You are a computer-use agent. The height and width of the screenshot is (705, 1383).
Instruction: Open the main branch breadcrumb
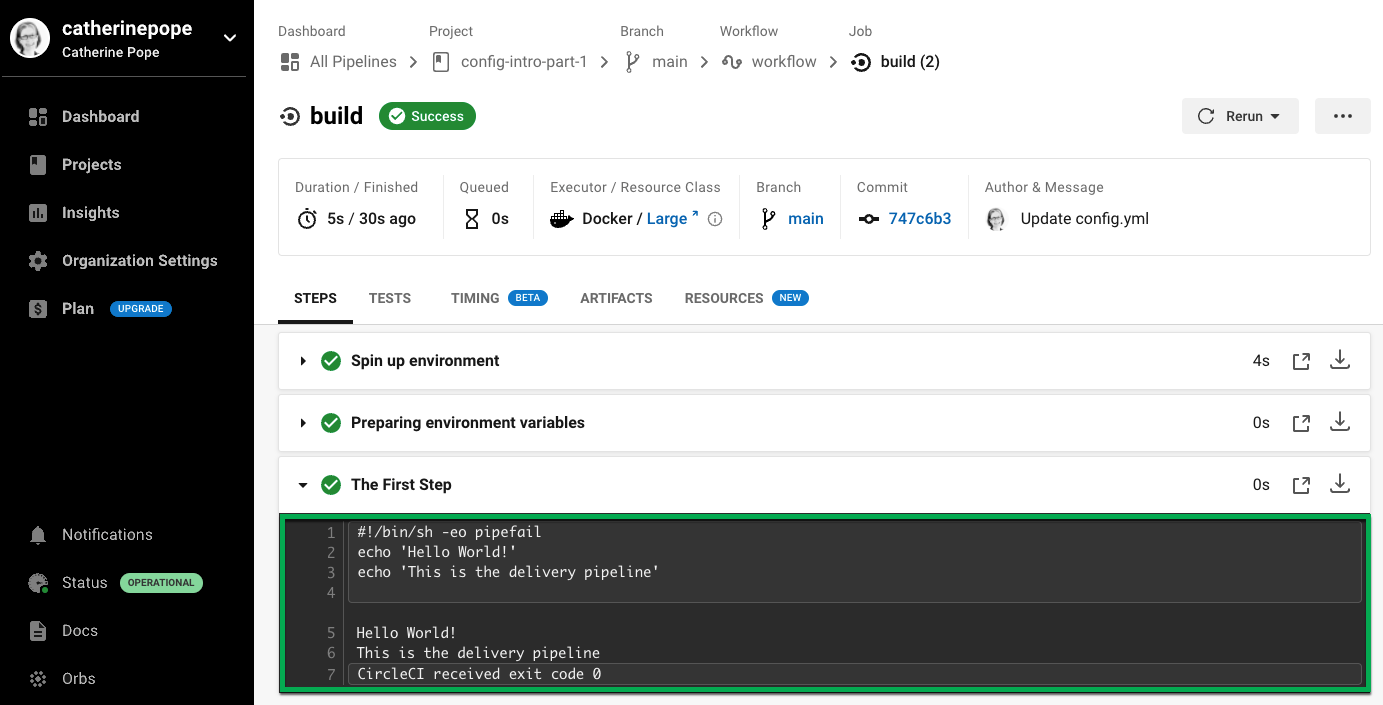point(670,62)
